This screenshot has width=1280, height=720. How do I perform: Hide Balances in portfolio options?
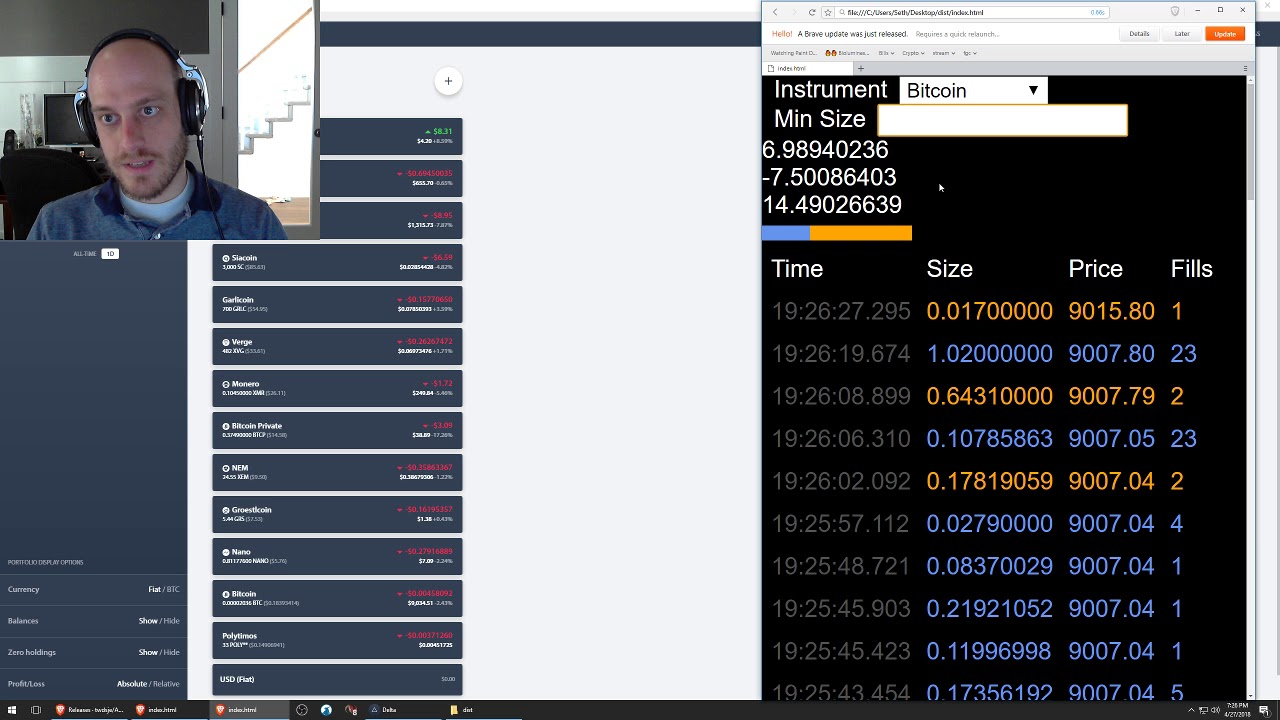click(172, 621)
